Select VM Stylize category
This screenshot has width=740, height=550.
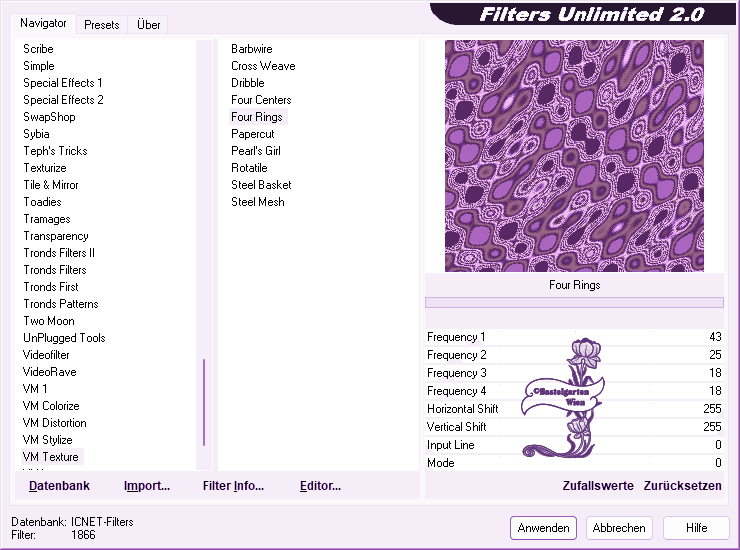48,440
